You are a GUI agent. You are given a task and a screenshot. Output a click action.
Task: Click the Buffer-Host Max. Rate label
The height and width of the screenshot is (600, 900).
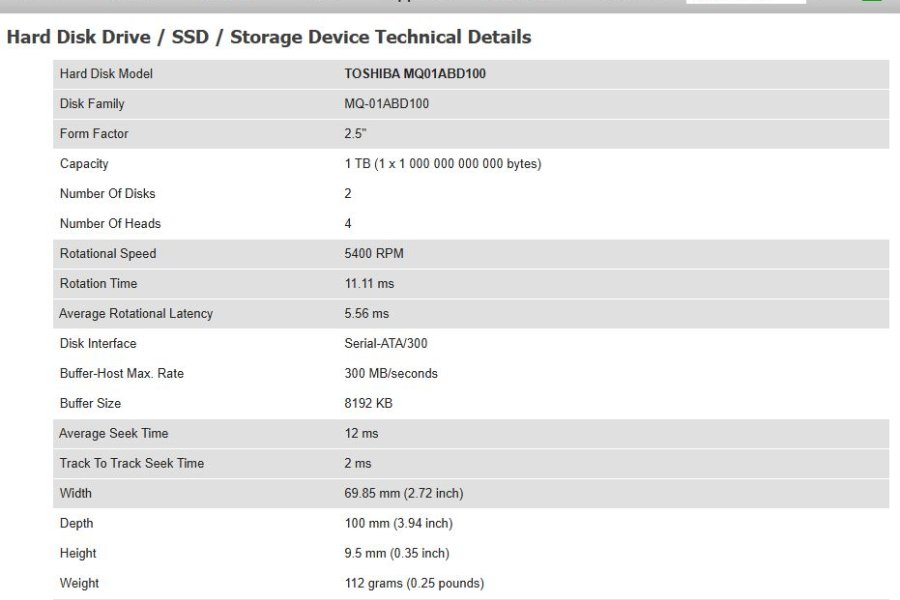point(122,373)
